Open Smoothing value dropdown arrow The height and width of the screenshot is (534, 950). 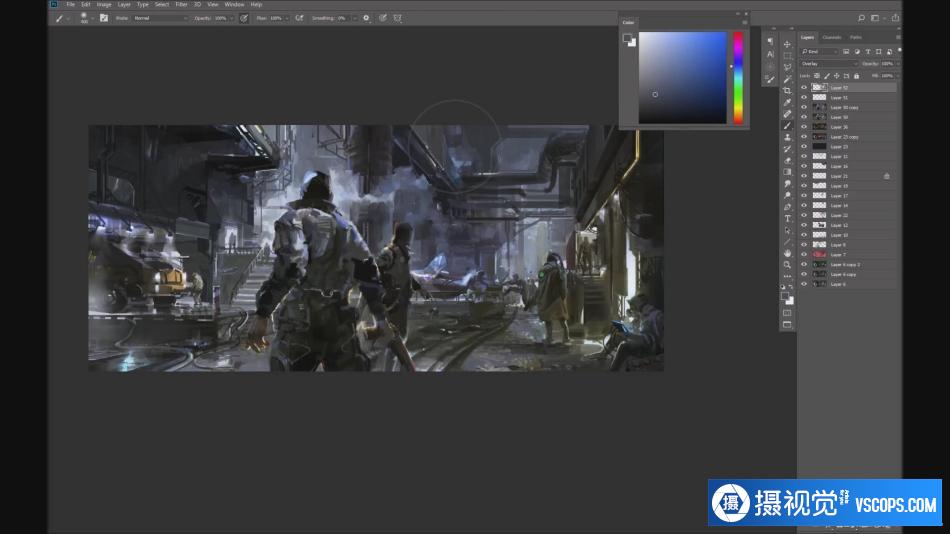click(x=354, y=18)
